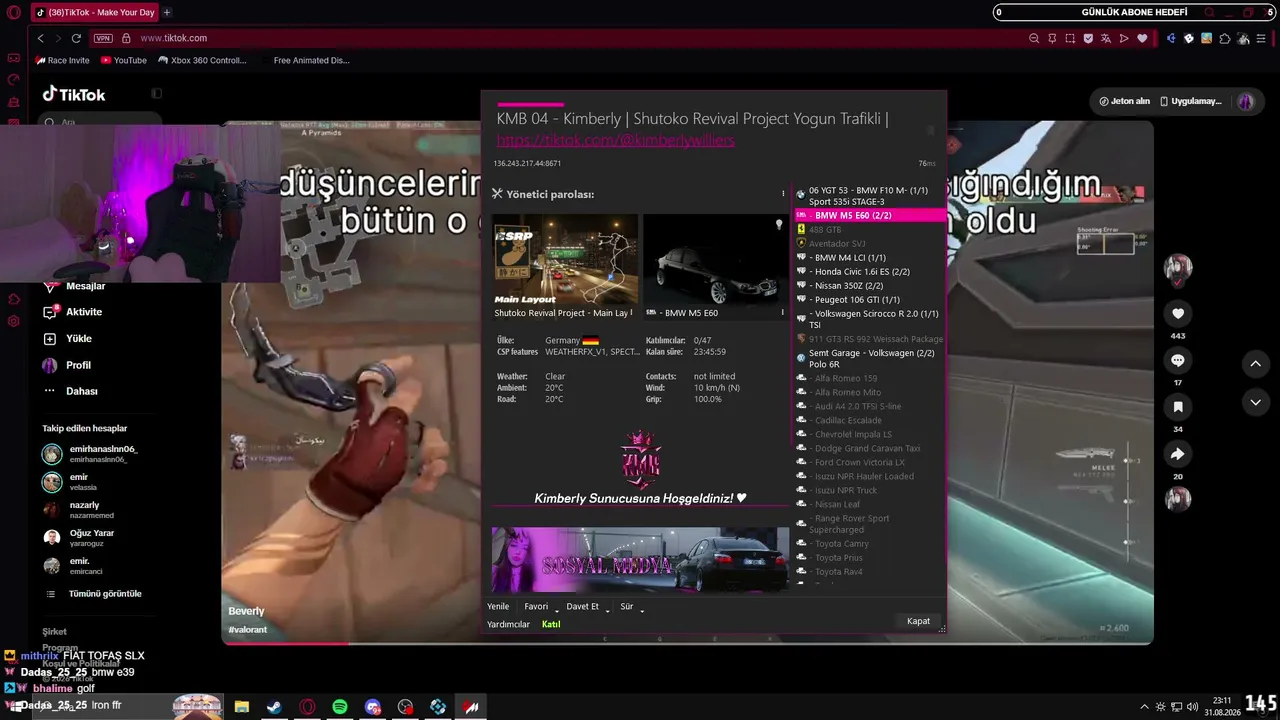Open the video comments bubble

click(x=1178, y=360)
